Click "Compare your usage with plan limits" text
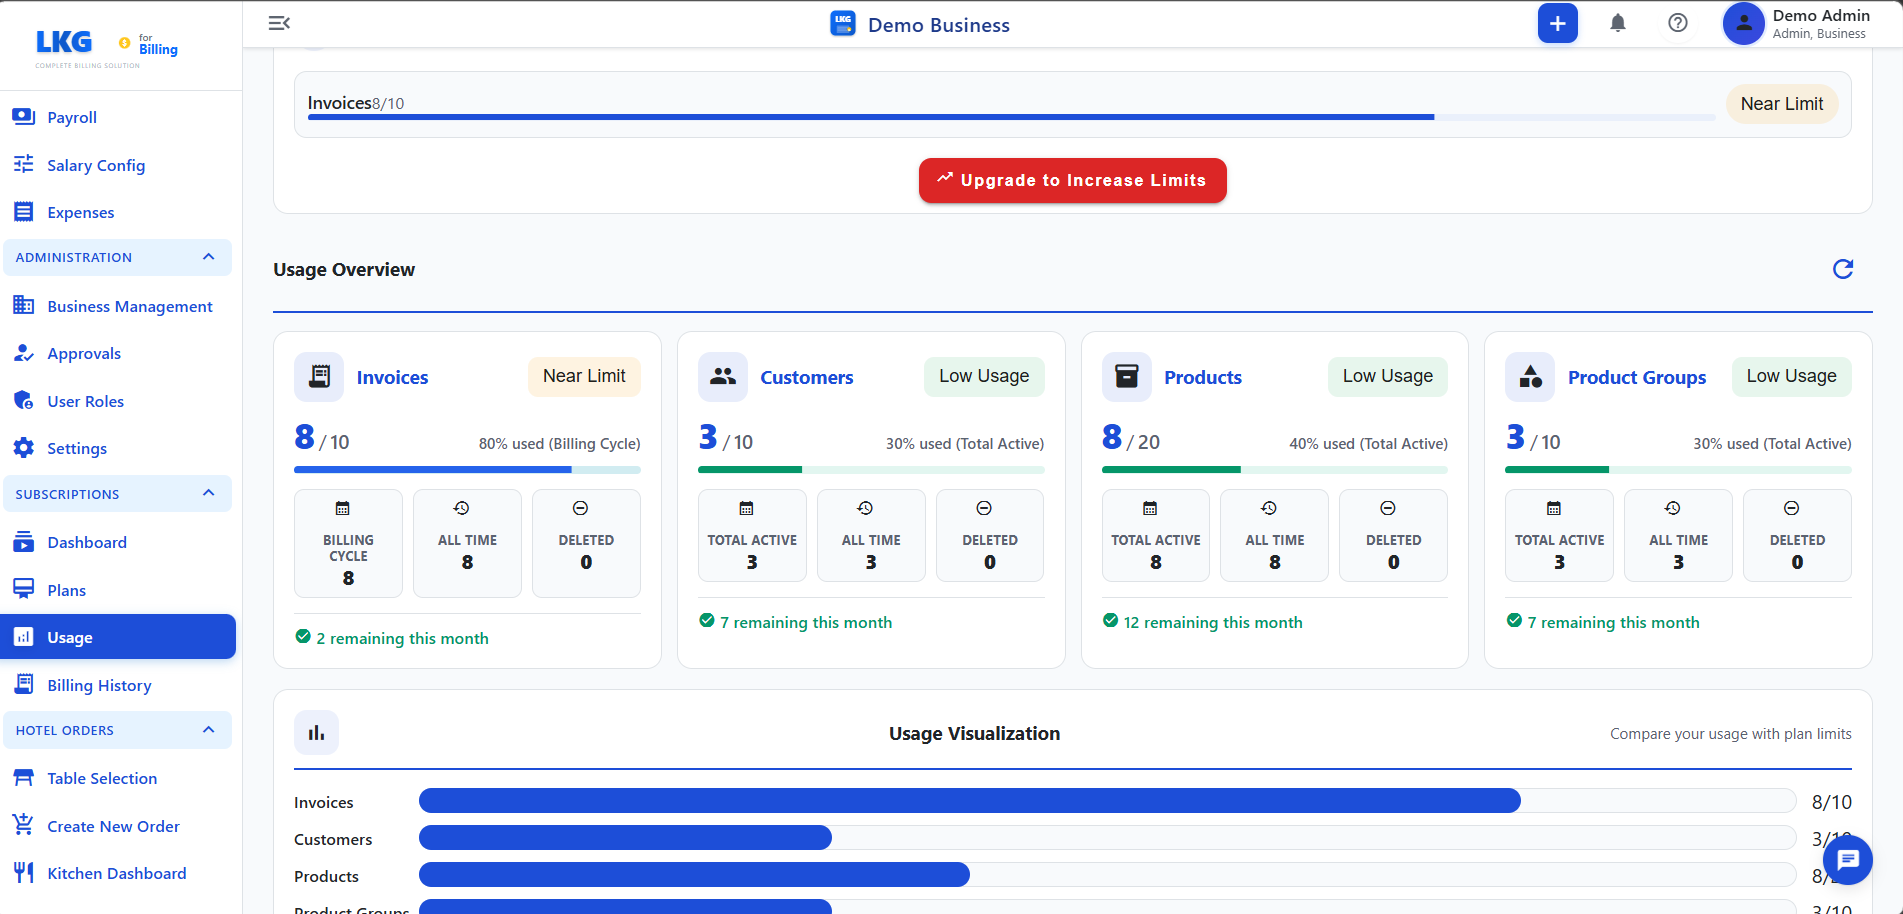The height and width of the screenshot is (914, 1903). [1730, 733]
